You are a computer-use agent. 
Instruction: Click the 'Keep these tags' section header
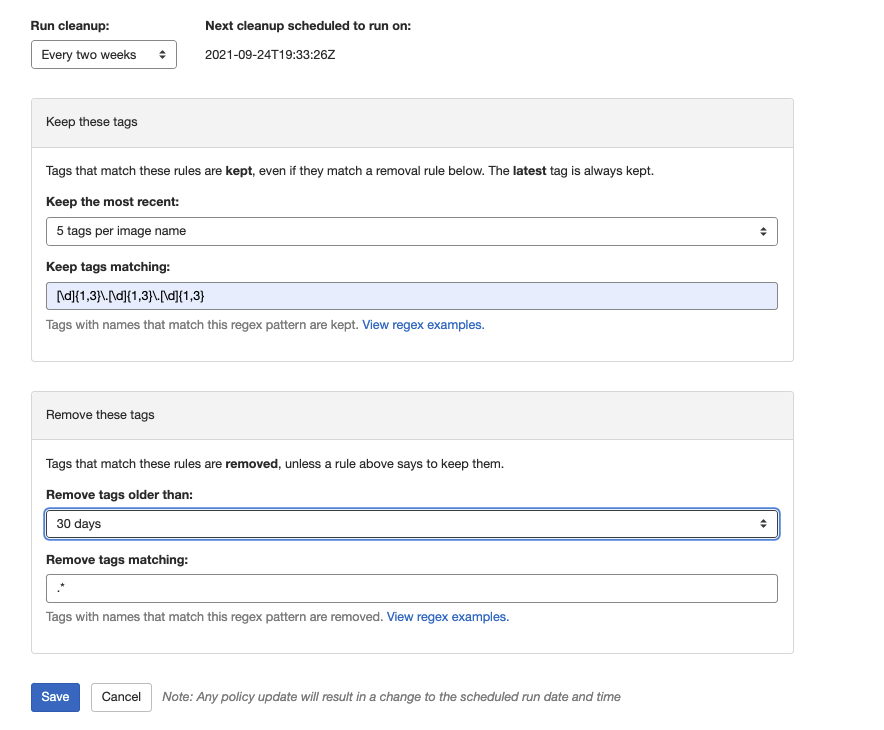coord(92,122)
